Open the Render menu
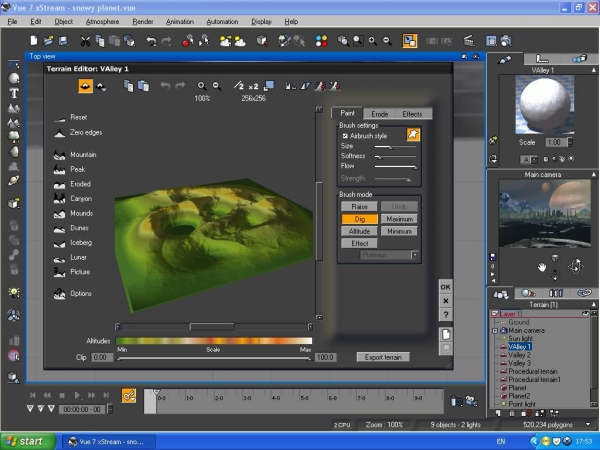Image resolution: width=600 pixels, height=450 pixels. point(143,21)
